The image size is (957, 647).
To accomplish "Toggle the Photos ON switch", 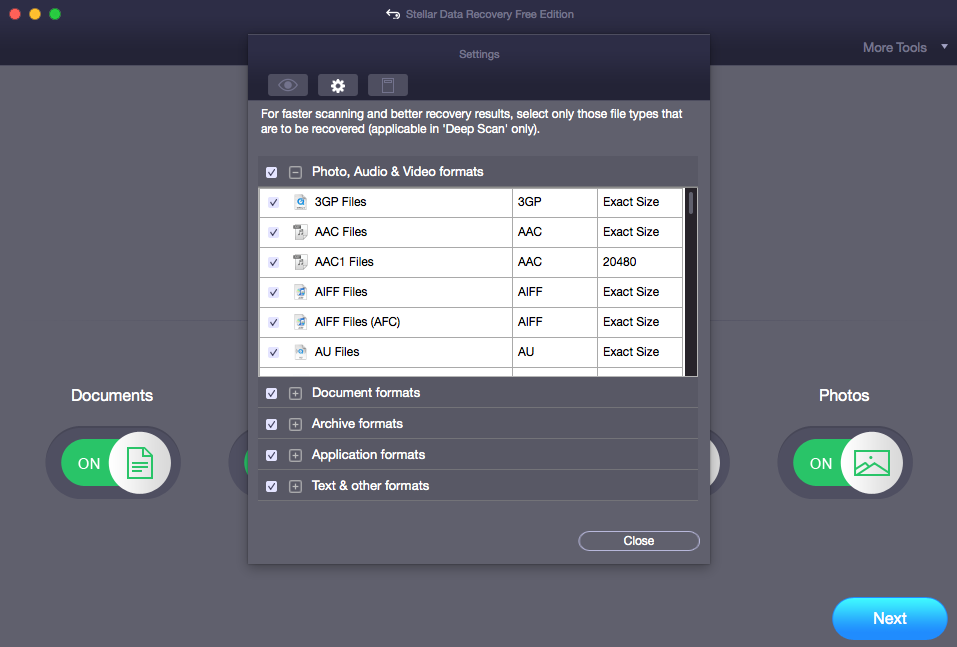I will pyautogui.click(x=846, y=463).
